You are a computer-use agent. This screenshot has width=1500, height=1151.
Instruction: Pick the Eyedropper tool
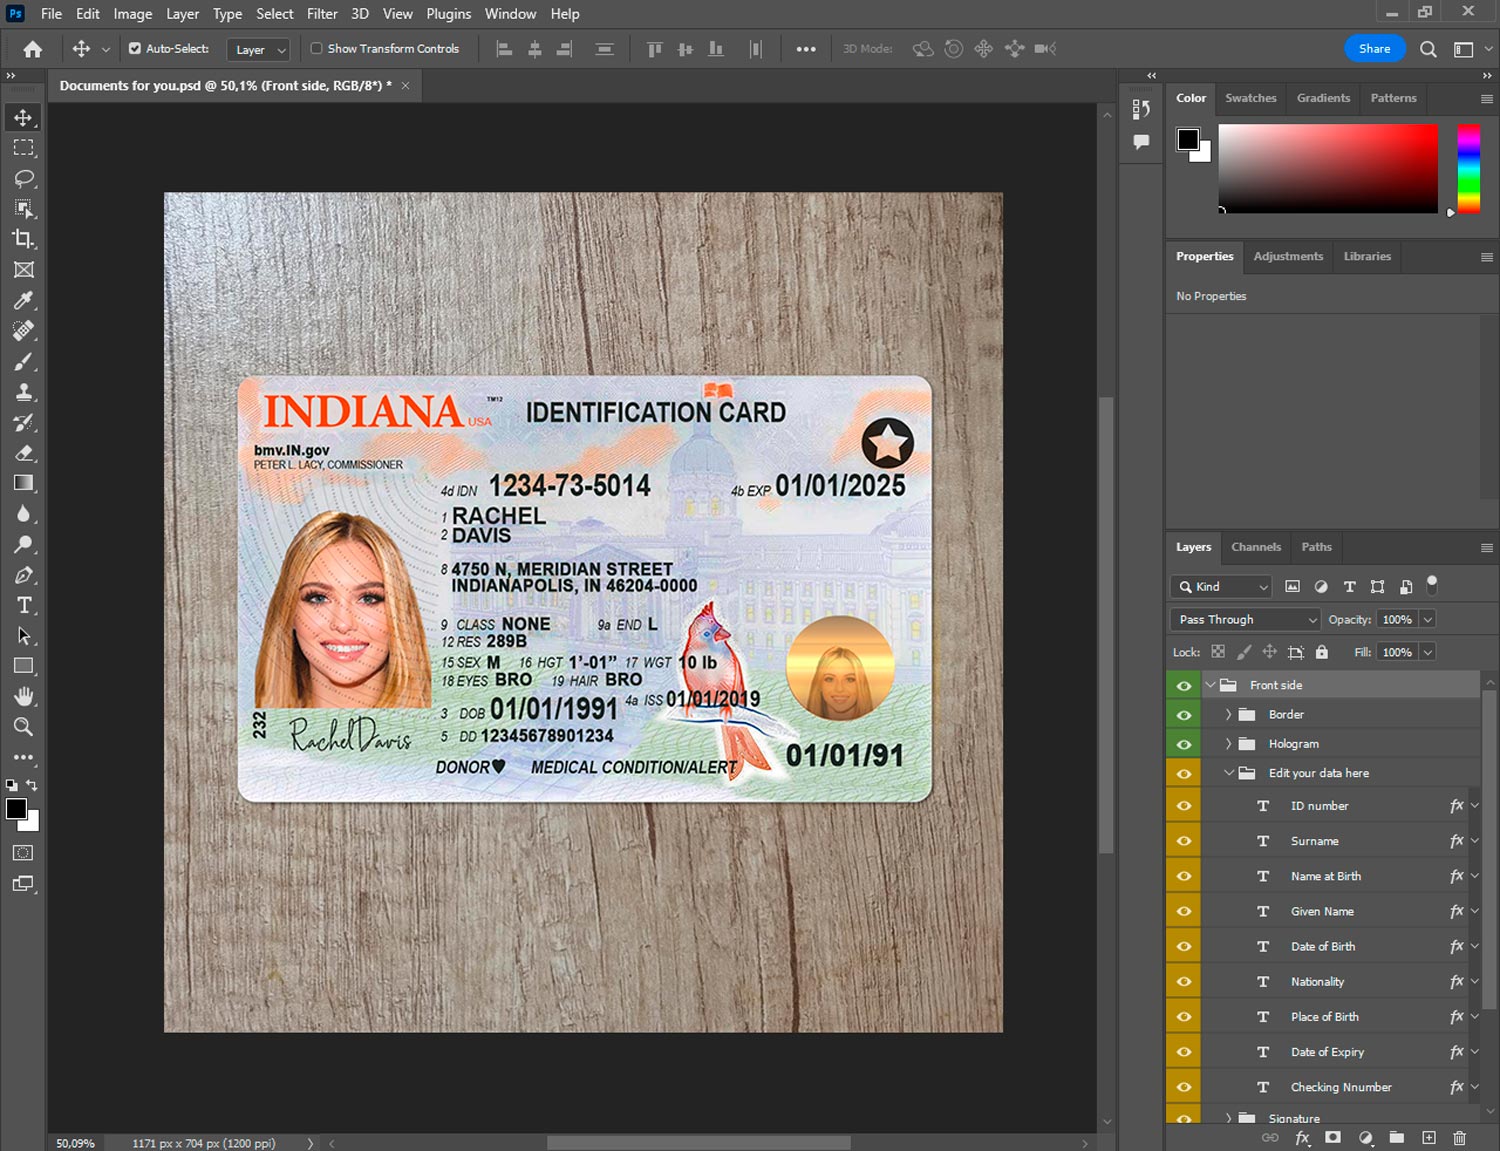tap(24, 300)
